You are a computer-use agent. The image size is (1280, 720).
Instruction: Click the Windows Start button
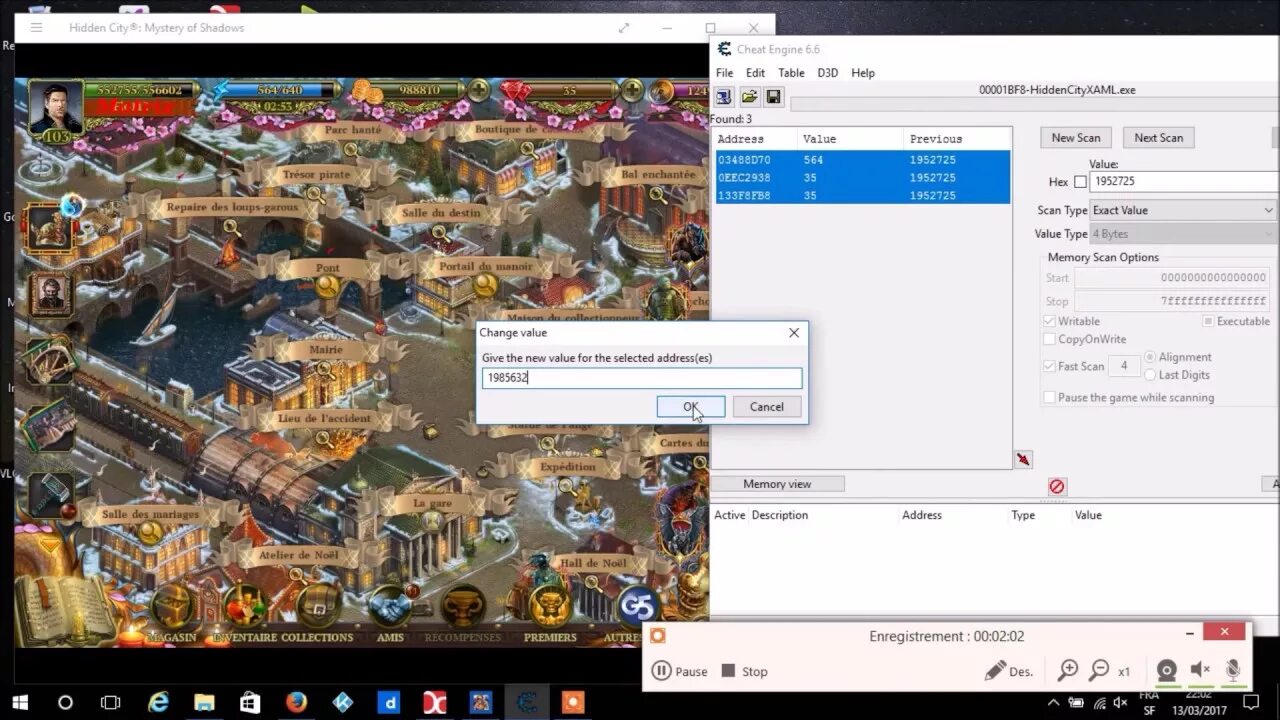pos(19,702)
